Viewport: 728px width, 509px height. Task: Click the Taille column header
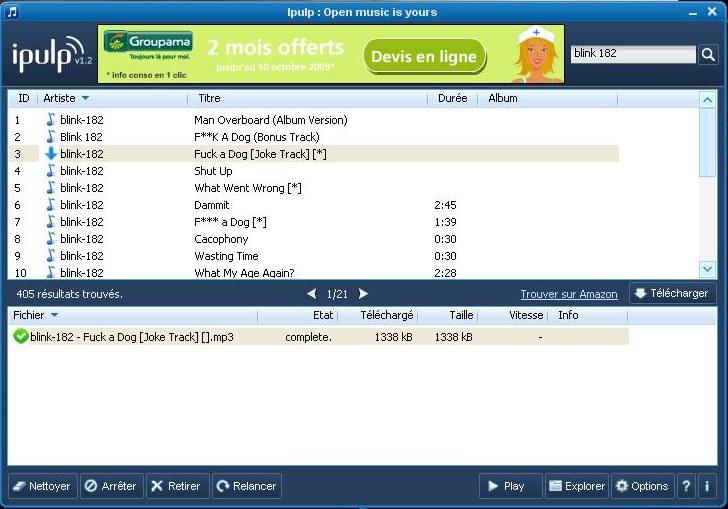pos(448,315)
